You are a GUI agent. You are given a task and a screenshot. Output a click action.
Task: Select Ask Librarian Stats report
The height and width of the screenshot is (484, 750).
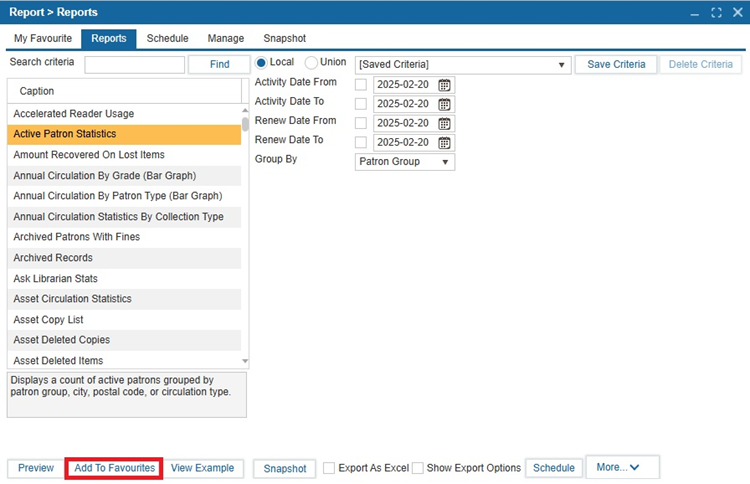tap(124, 278)
